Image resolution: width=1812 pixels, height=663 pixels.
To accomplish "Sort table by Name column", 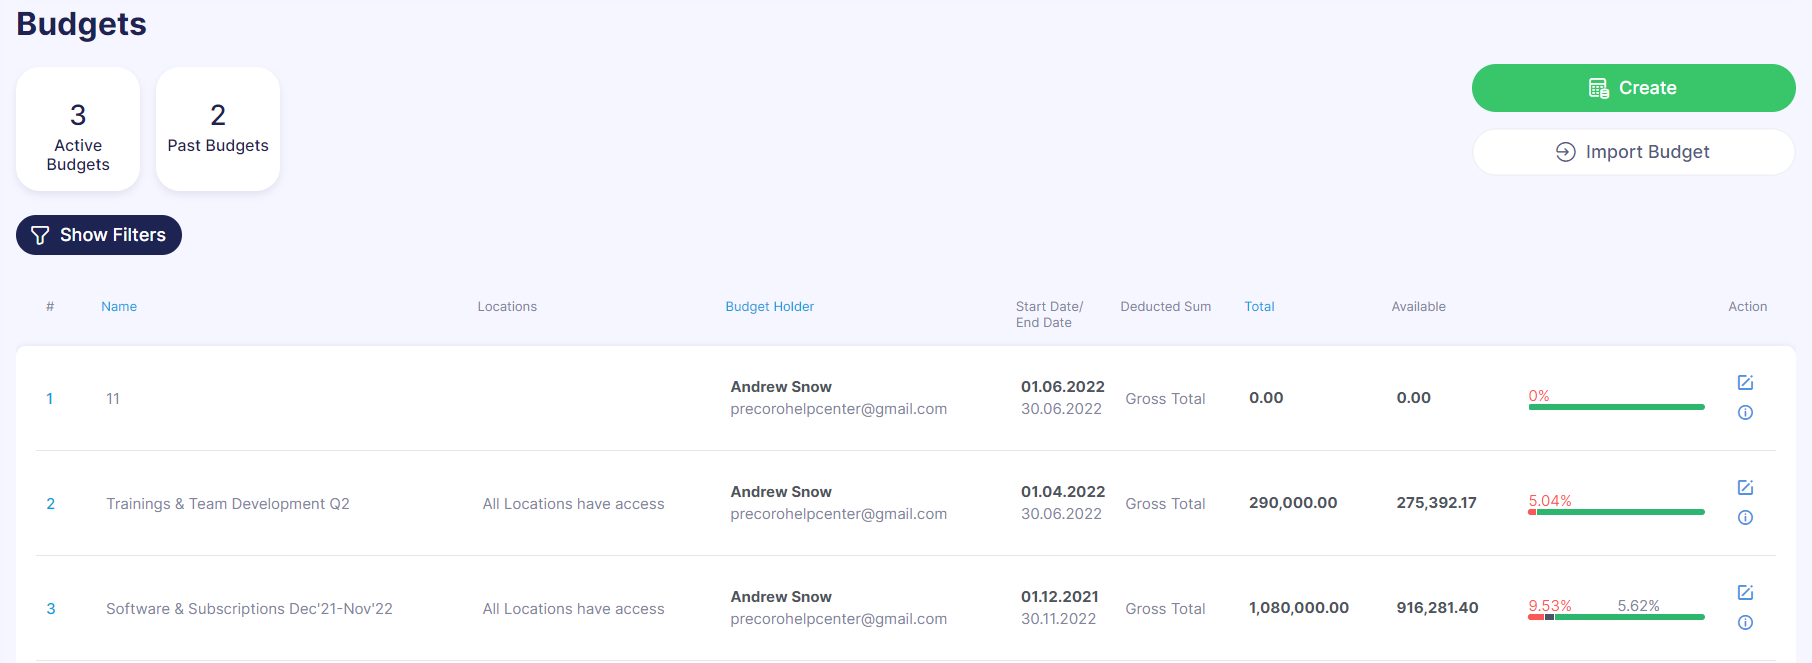I will click(x=119, y=307).
